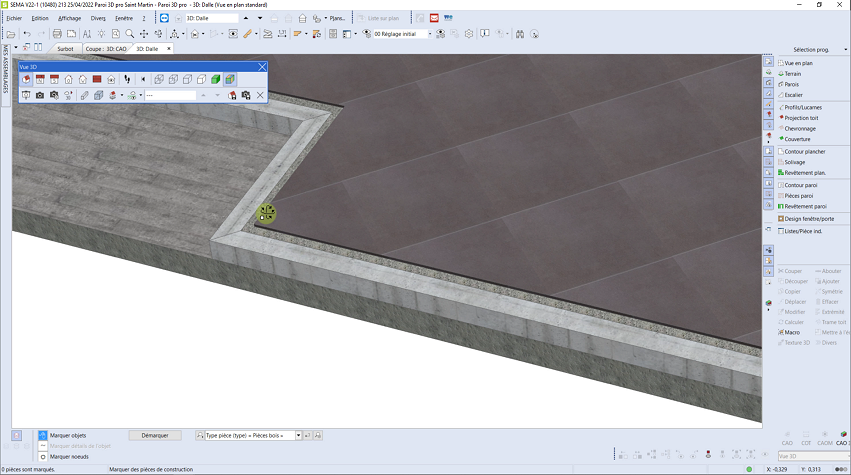Click the red mail icon in top toolbar

pos(434,18)
